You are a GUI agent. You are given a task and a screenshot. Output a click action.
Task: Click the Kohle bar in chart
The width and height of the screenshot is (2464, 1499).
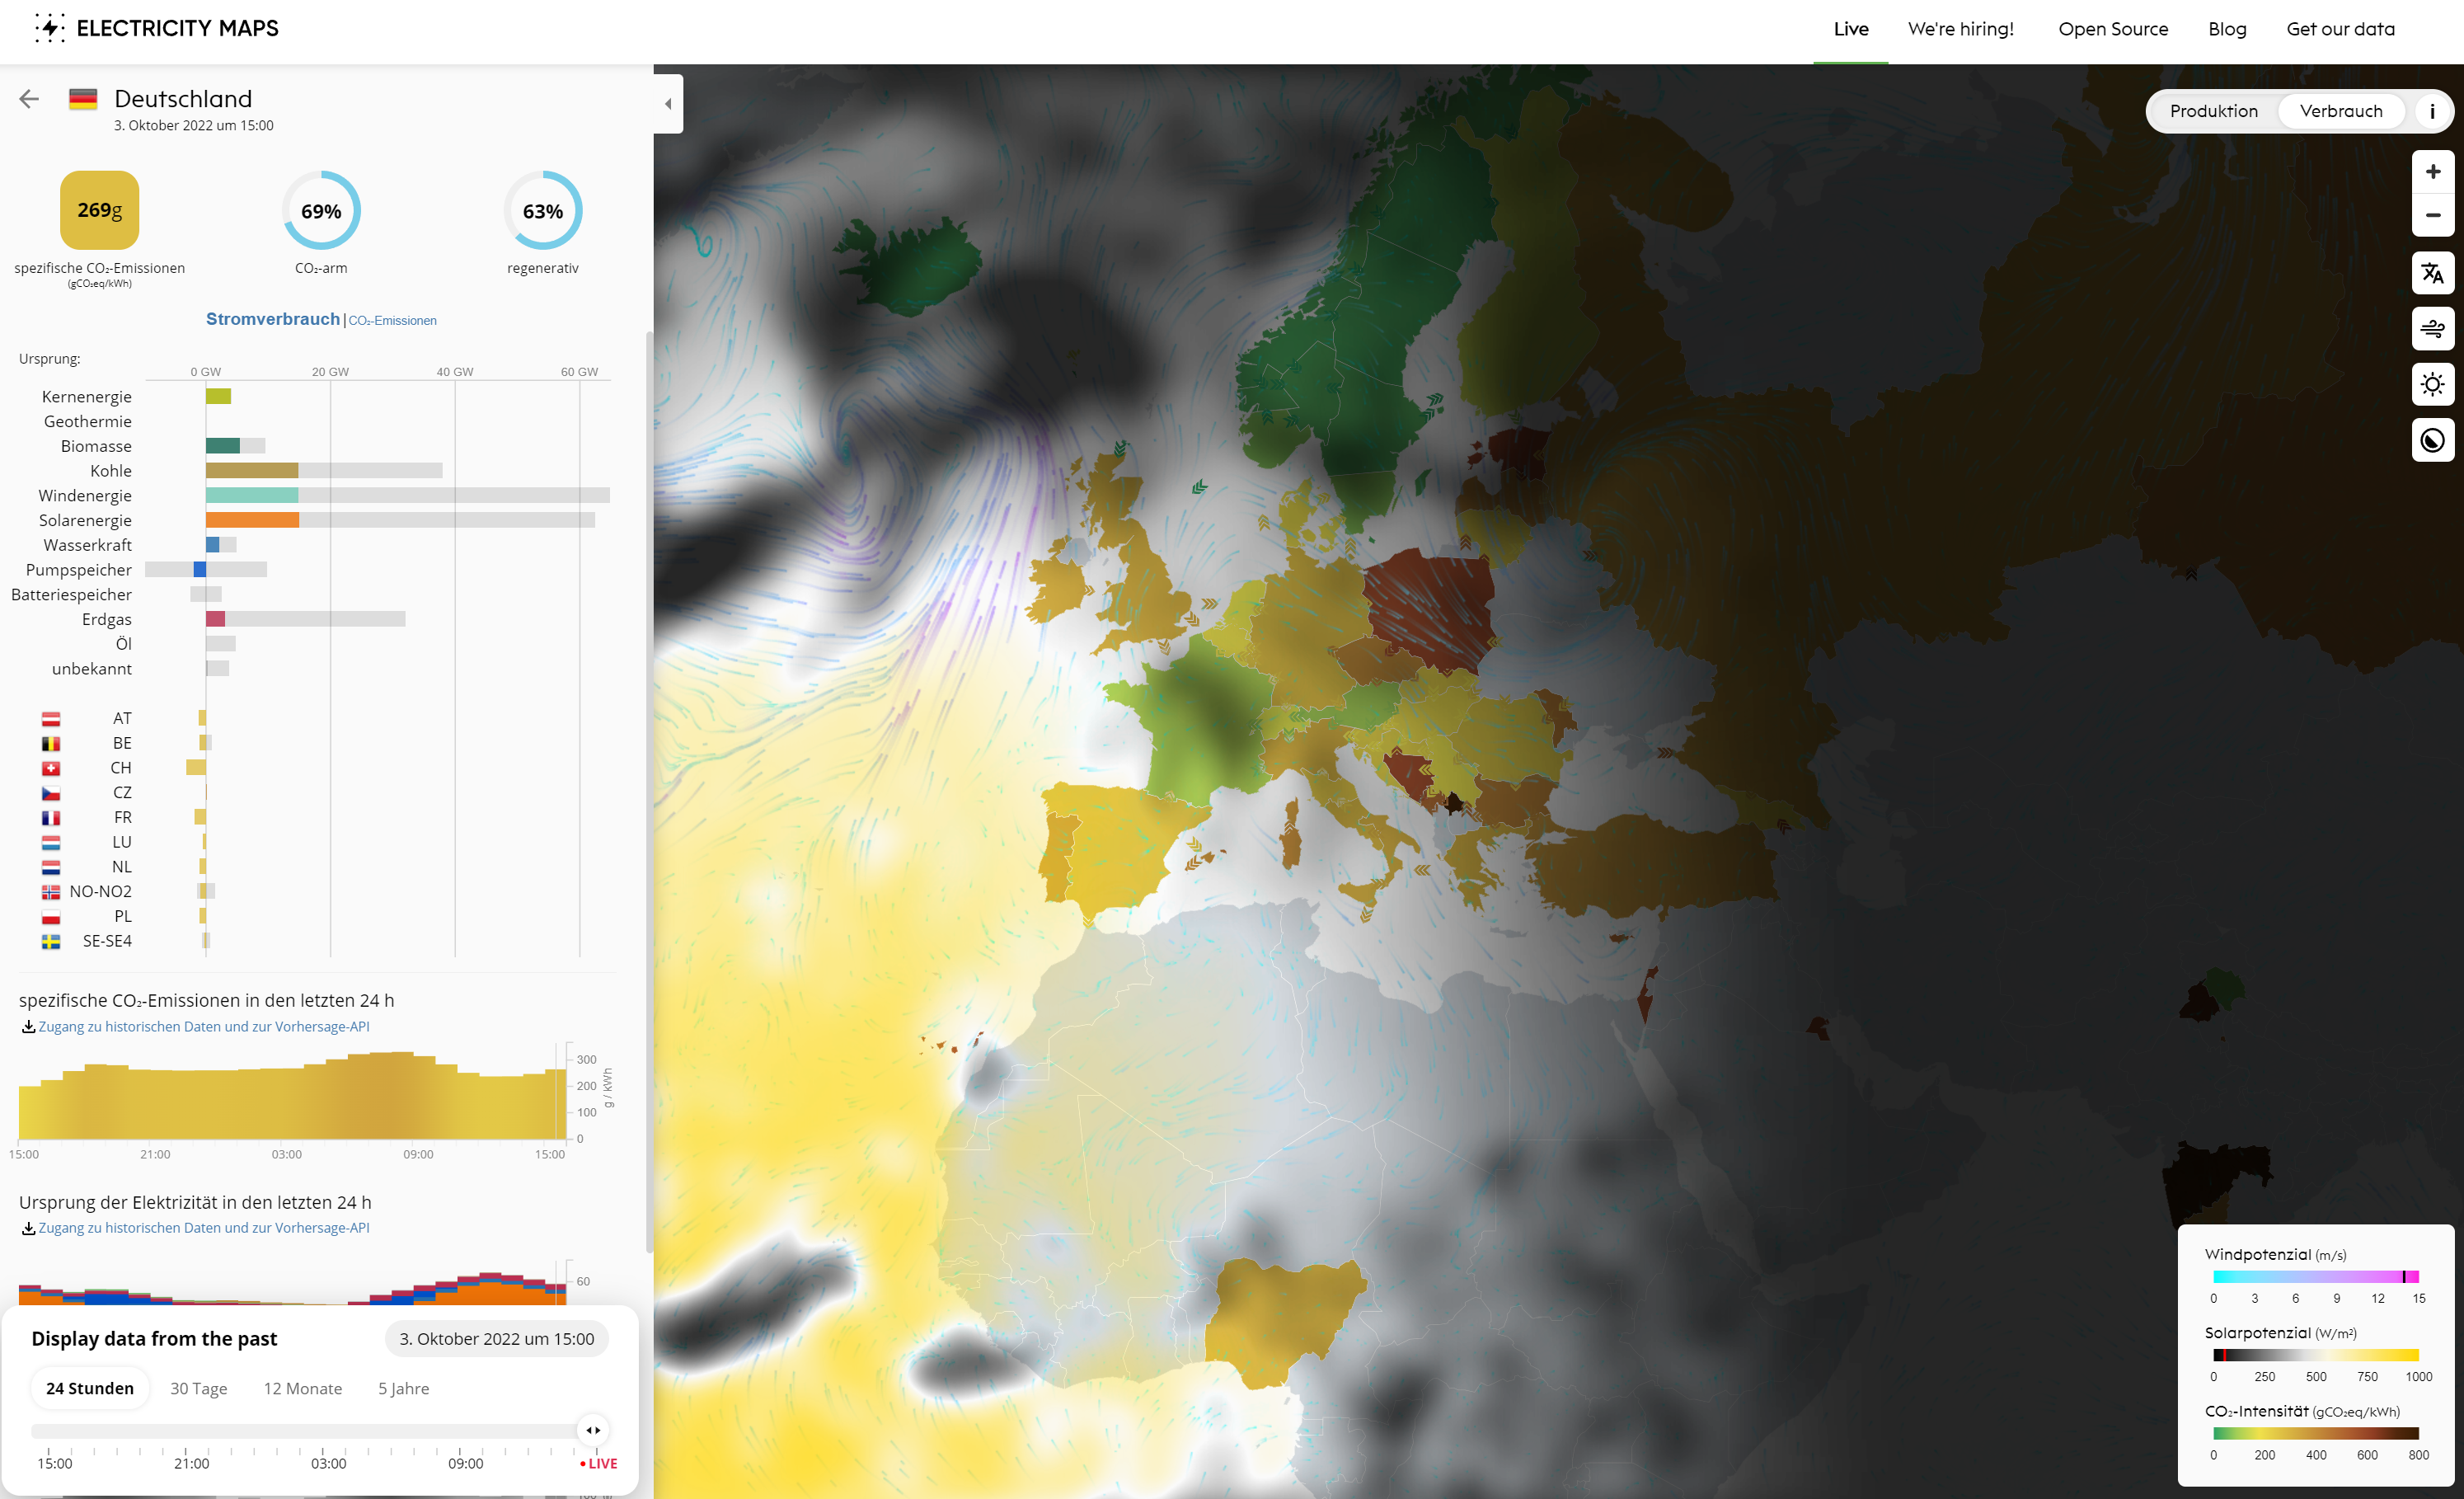[252, 470]
